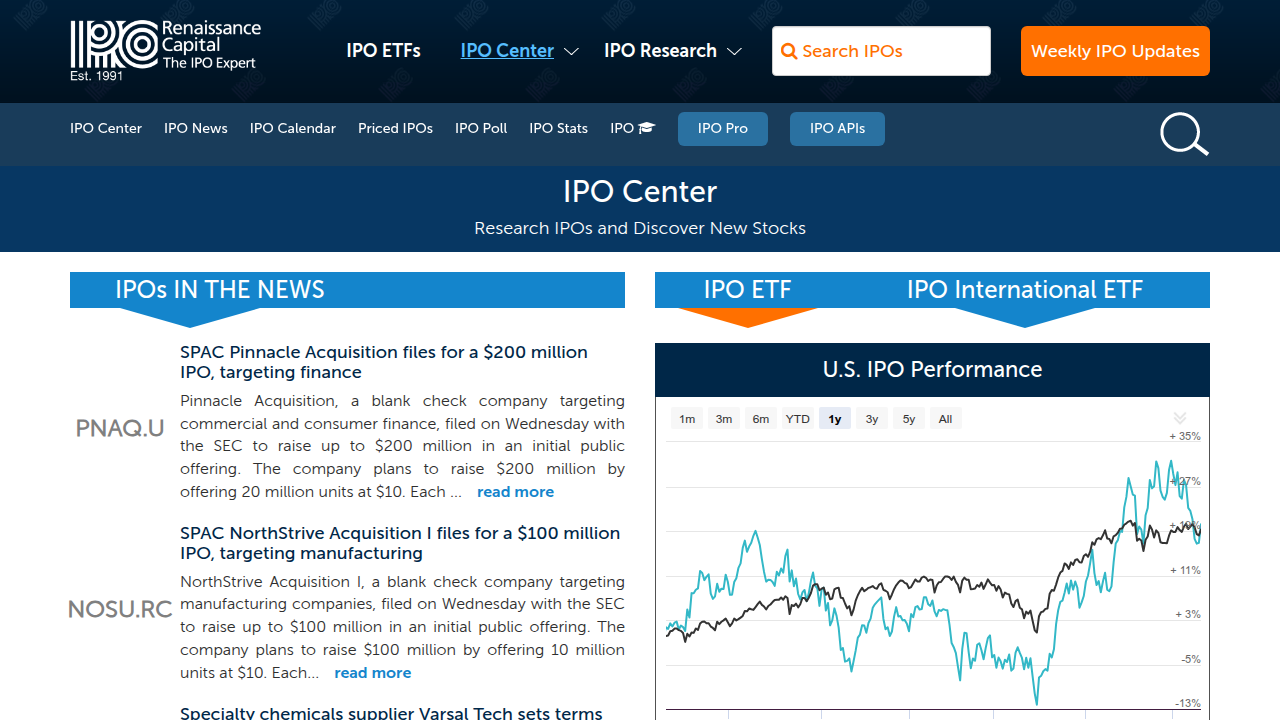Image resolution: width=1280 pixels, height=720 pixels.
Task: Click the chart's double-chevron menu icon
Action: coord(1179,418)
